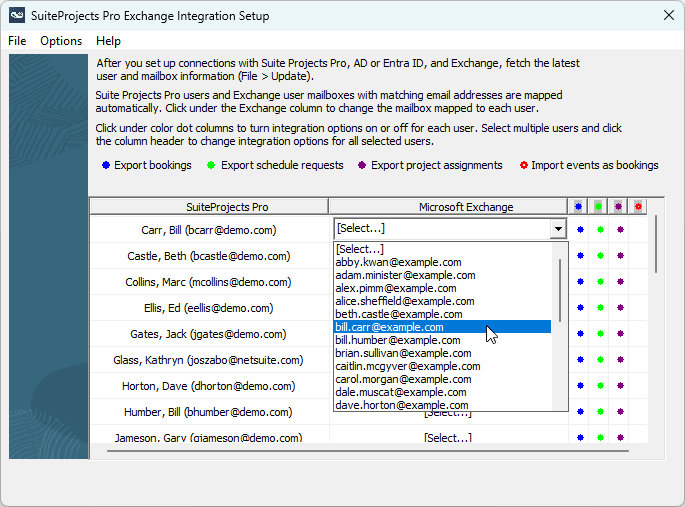The image size is (685, 507).
Task: Toggle Export schedule requests for Carr, Bill
Action: point(600,229)
